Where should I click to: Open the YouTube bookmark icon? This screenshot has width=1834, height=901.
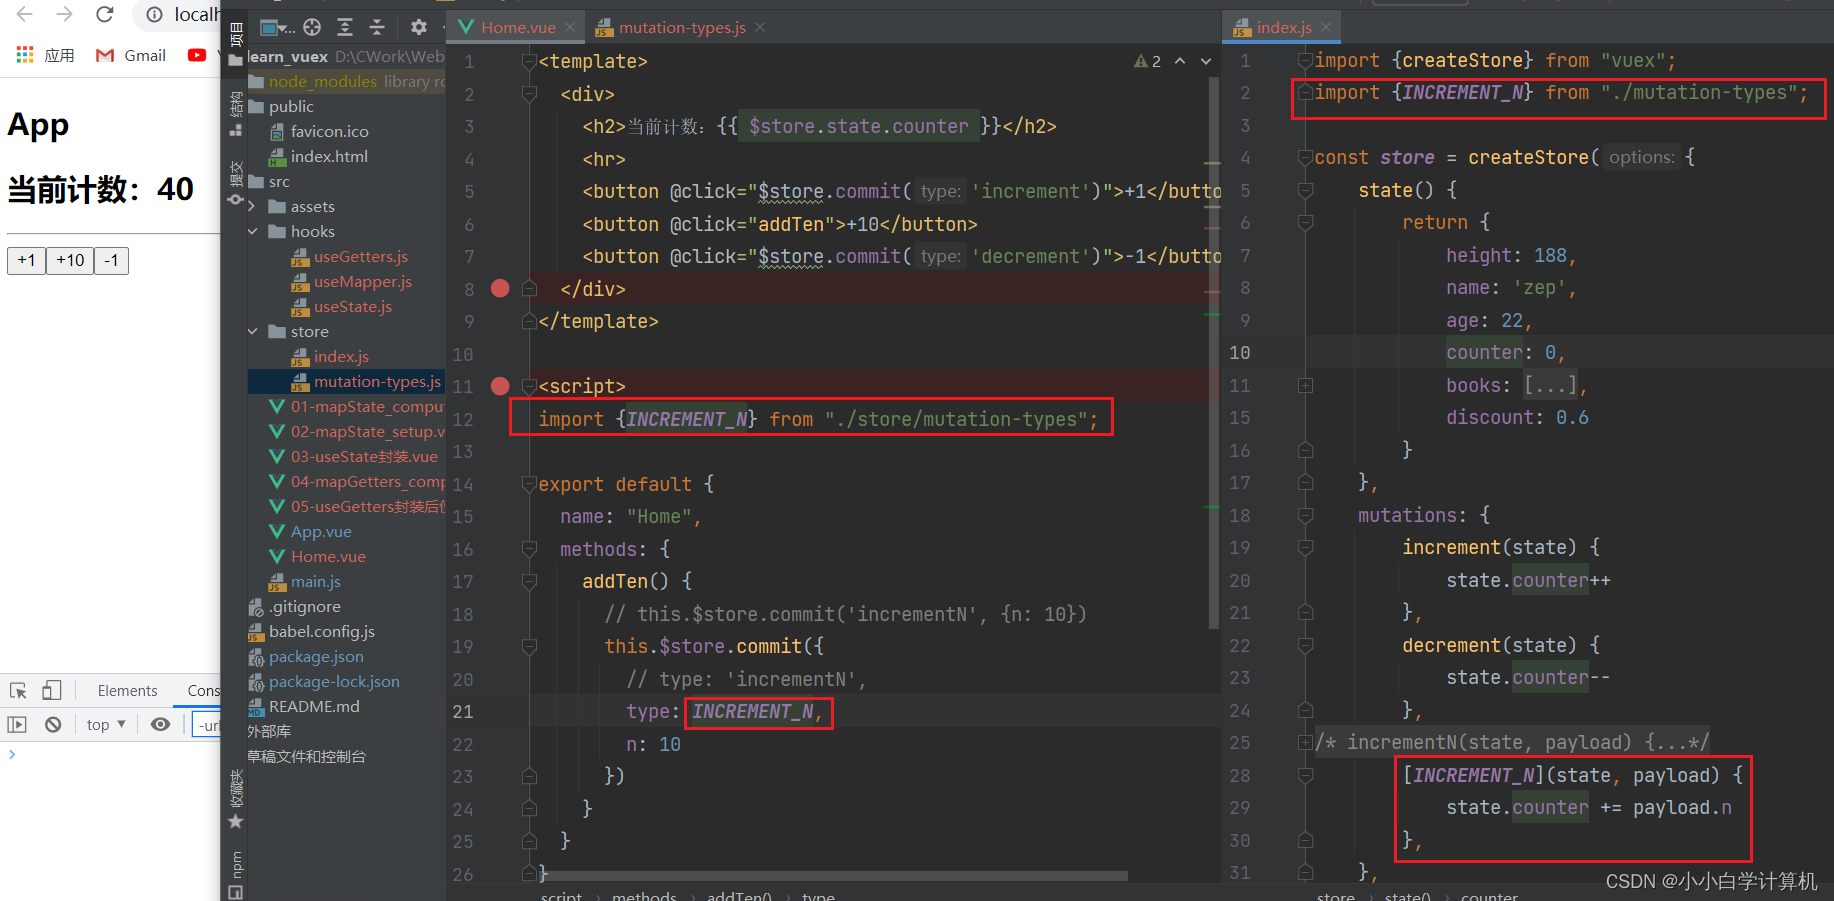197,55
